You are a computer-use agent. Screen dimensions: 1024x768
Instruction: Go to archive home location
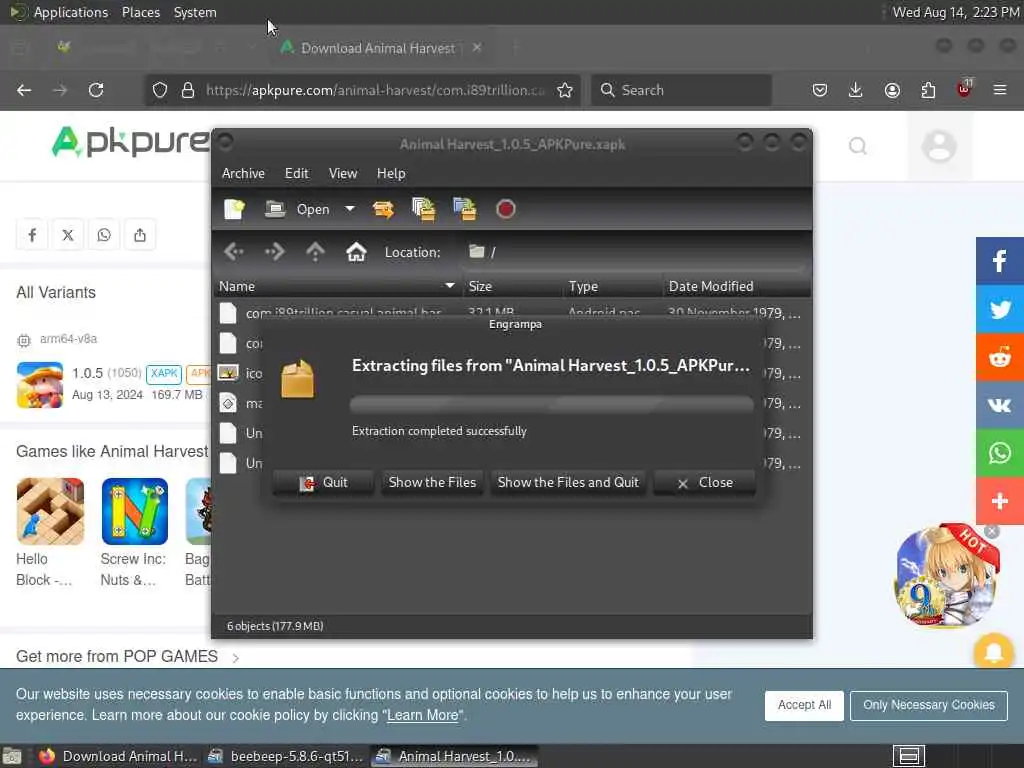[x=356, y=251]
